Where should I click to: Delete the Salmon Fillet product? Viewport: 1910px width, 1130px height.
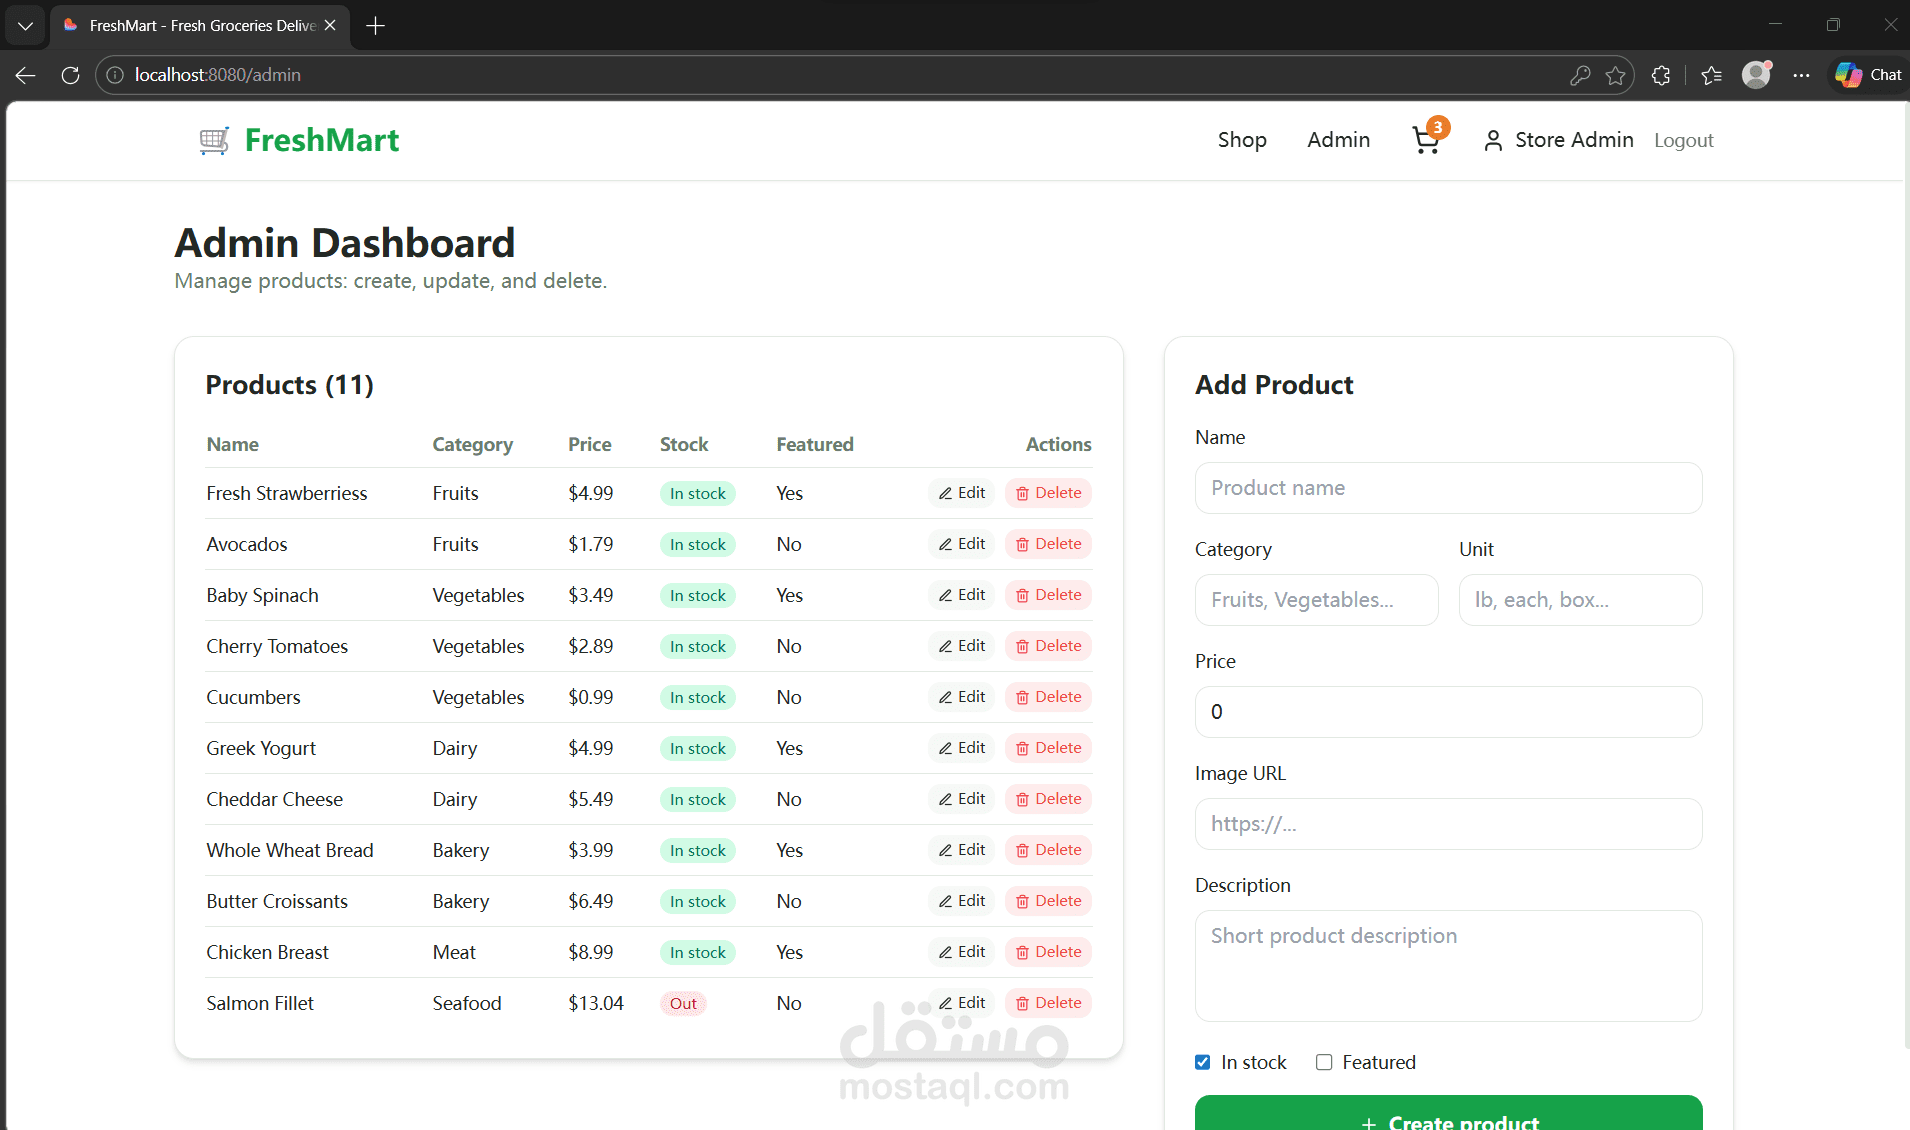[x=1049, y=1003]
